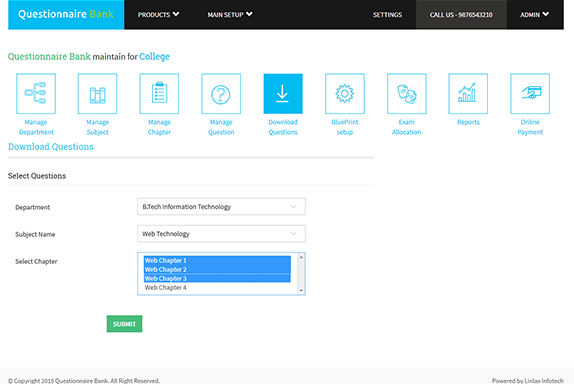
Task: Open the Reports chart icon
Action: 468,94
